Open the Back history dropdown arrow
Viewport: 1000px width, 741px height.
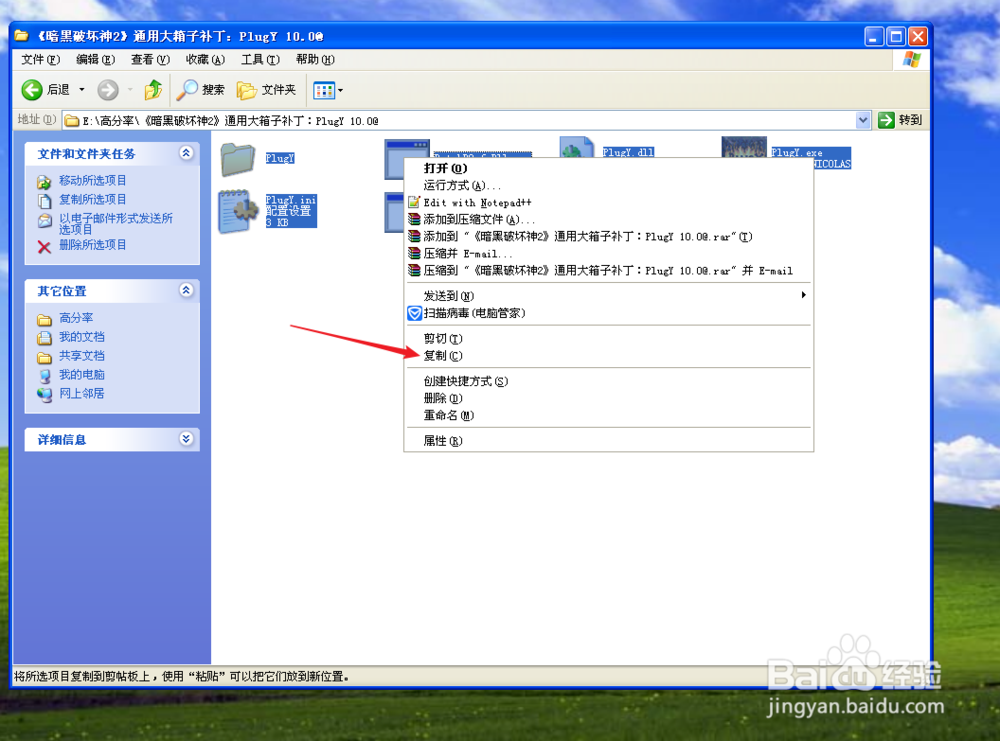(x=82, y=90)
